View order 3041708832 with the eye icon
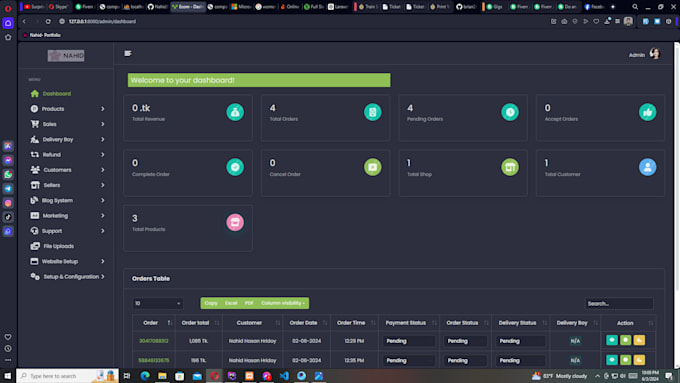Screen dimensions: 680x383 [x=612, y=340]
